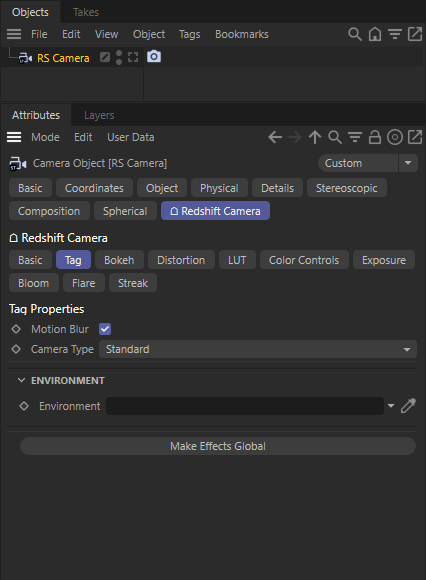Viewport: 426px width, 580px height.
Task: Open the Custom preset dropdown arrow
Action: coord(408,163)
